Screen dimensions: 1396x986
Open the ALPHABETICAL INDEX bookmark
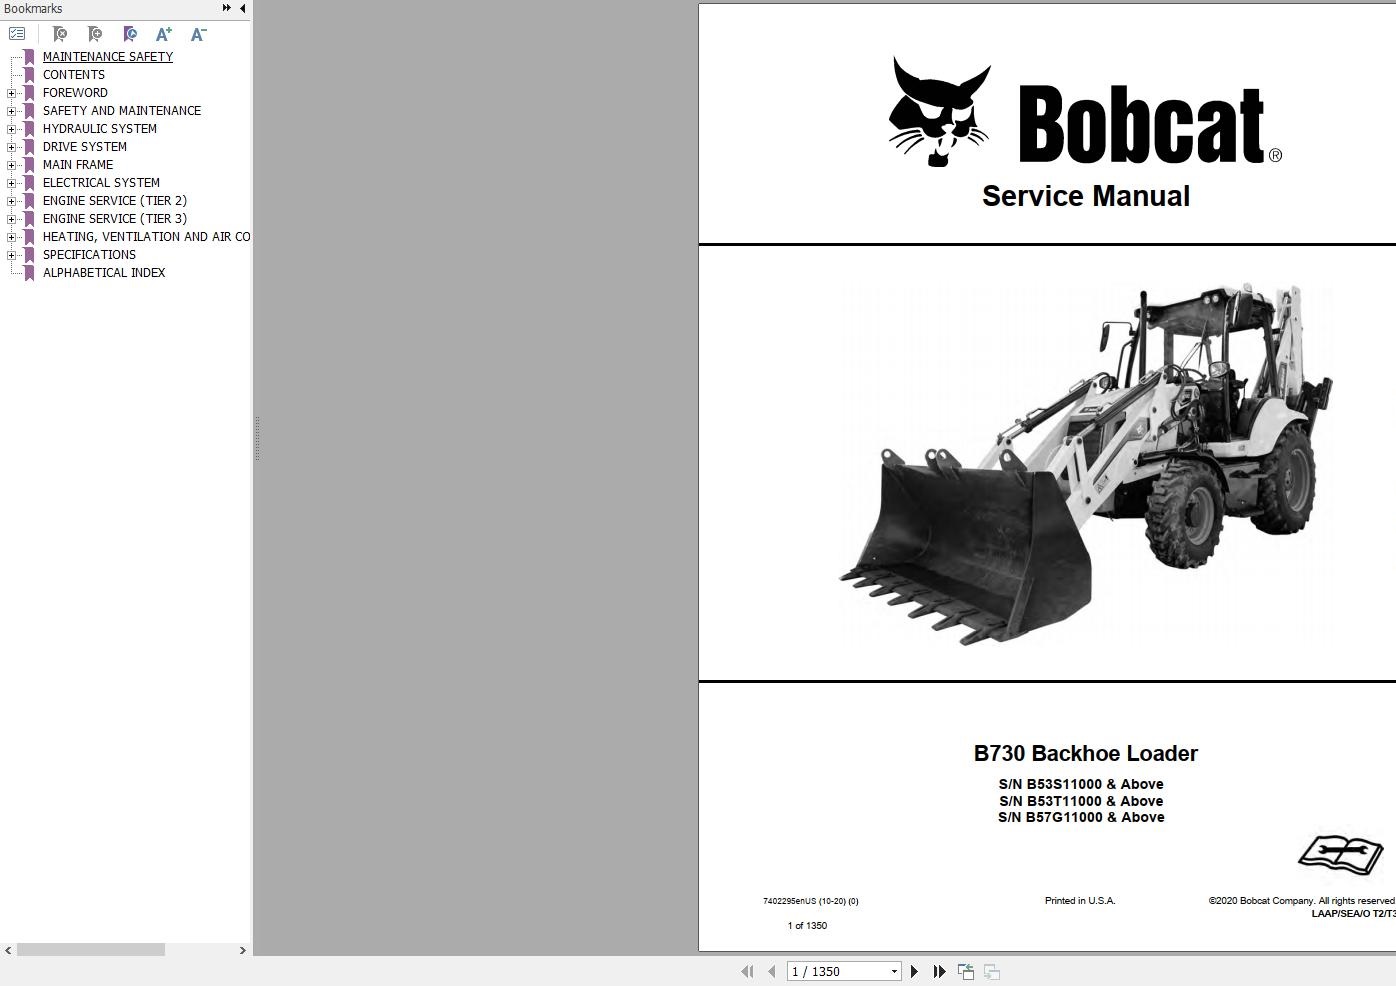pyautogui.click(x=104, y=273)
